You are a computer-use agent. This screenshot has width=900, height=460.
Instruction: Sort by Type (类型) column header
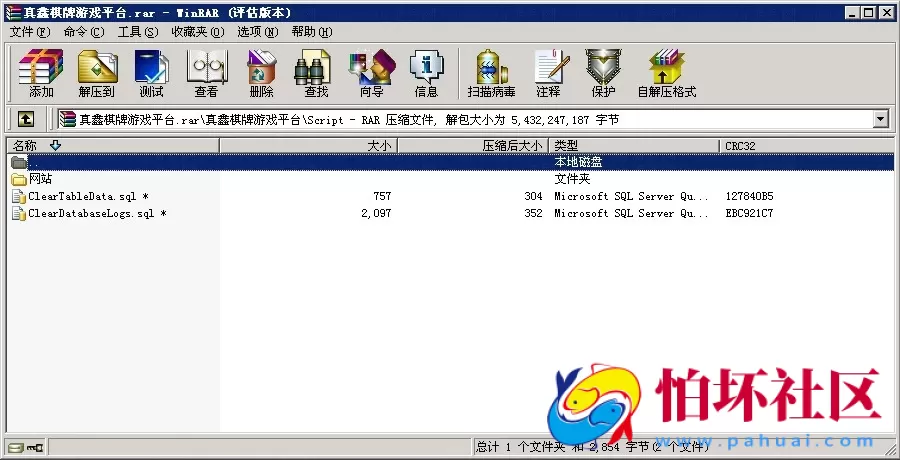point(634,146)
